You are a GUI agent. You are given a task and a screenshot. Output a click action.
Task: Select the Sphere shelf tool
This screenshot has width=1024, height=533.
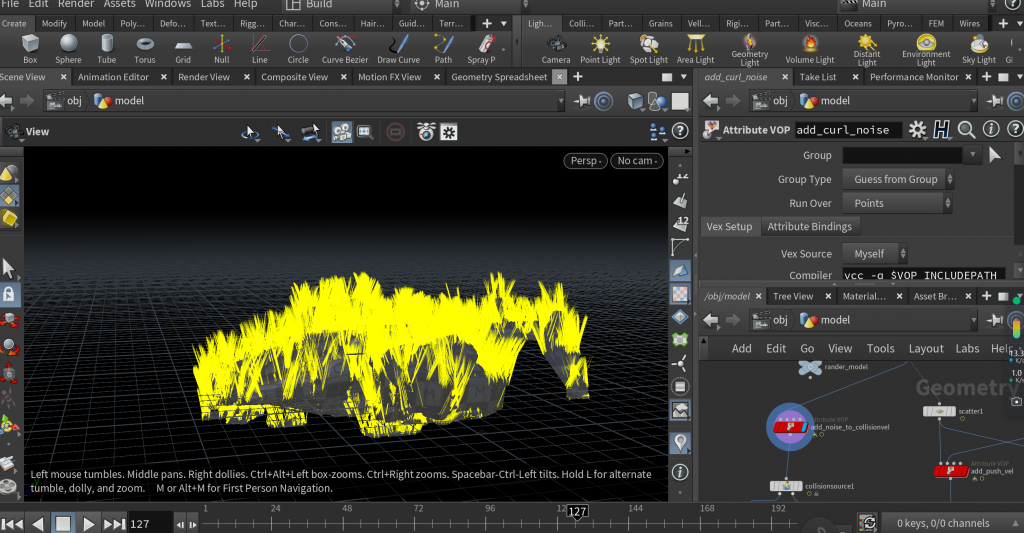point(68,49)
